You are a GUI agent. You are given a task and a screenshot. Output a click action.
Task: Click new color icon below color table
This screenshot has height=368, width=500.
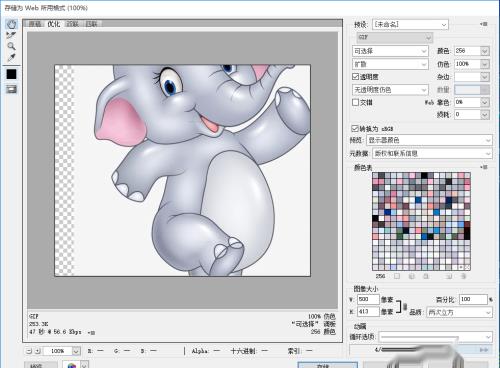point(449,276)
